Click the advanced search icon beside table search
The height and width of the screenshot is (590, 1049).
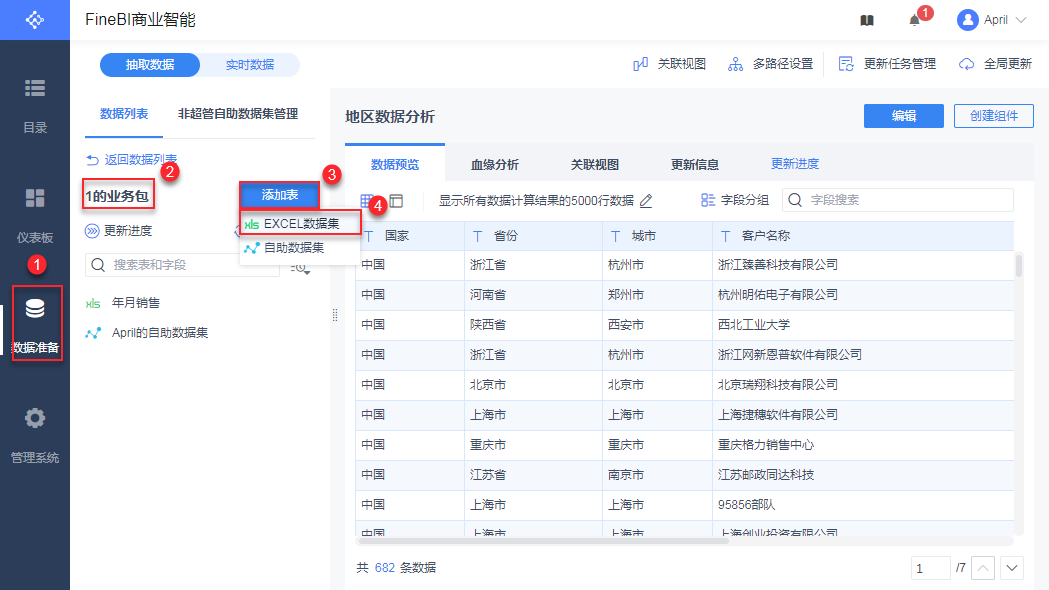(300, 268)
